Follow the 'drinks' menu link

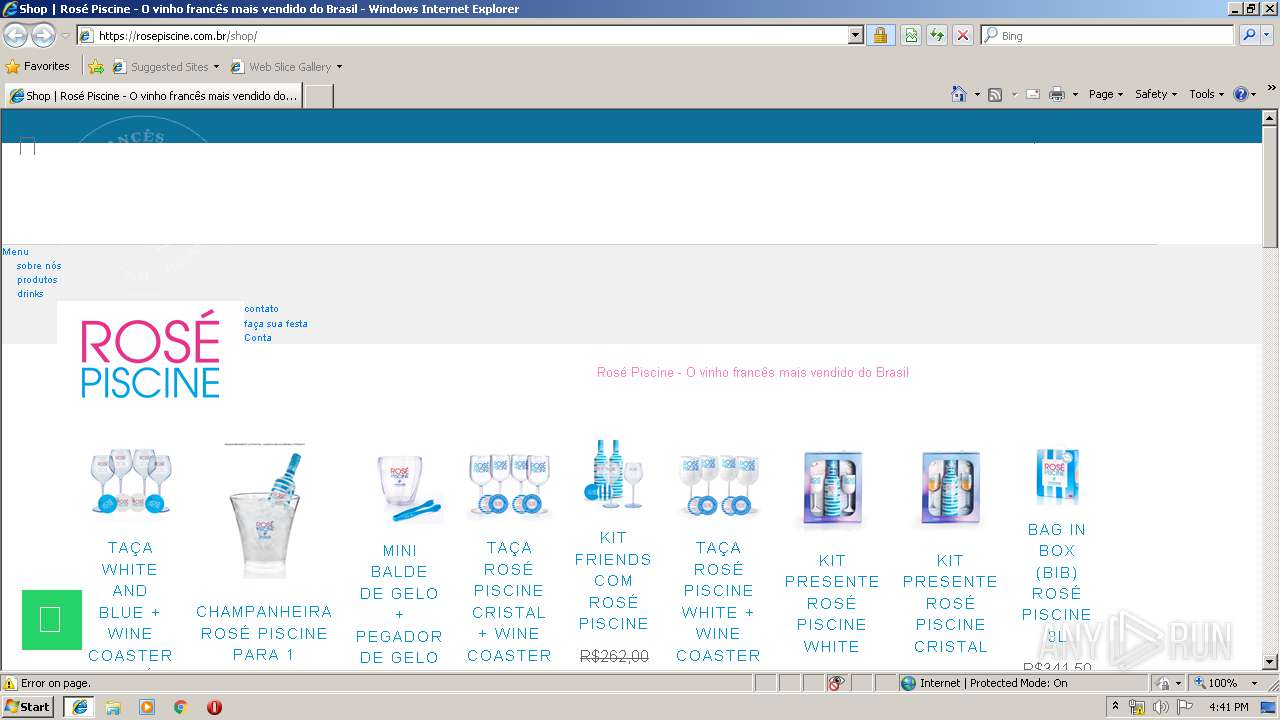30,294
